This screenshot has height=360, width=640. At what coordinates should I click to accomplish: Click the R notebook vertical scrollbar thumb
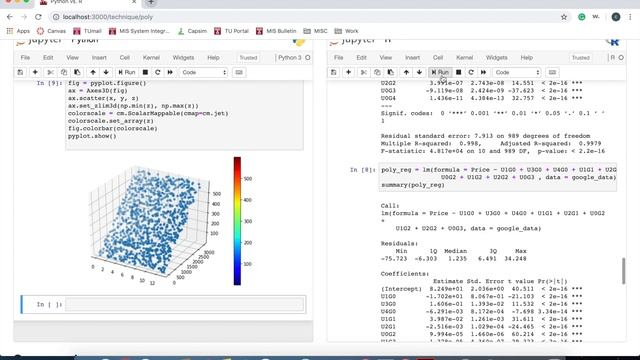coord(623,271)
